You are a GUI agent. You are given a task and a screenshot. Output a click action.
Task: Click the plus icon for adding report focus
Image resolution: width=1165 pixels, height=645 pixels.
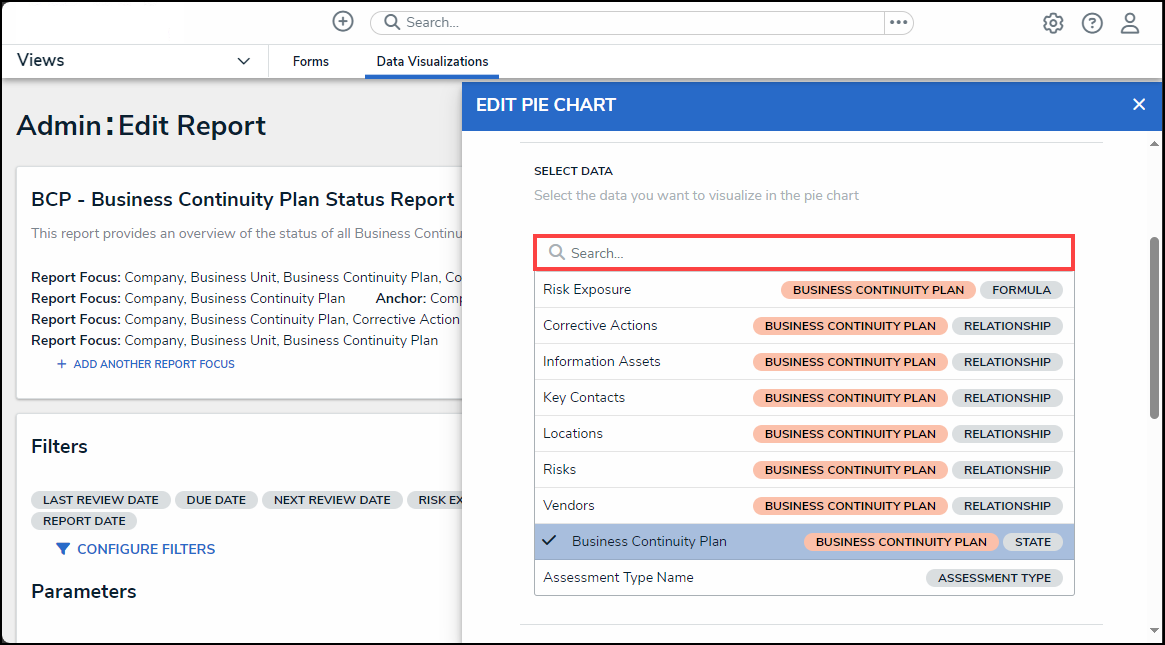click(61, 364)
